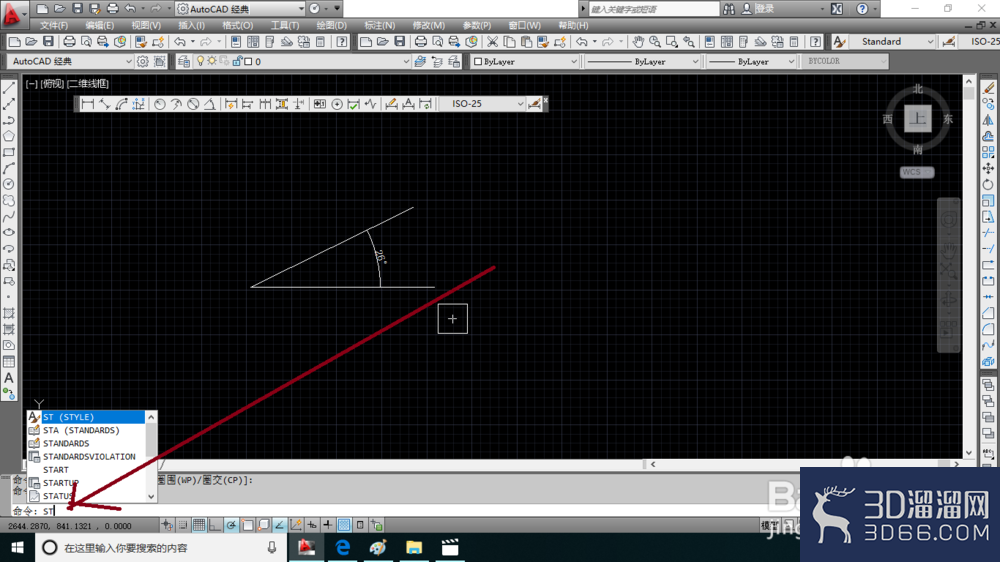The width and height of the screenshot is (1000, 562).
Task: Click the Cut scissors icon
Action: pyautogui.click(x=492, y=42)
